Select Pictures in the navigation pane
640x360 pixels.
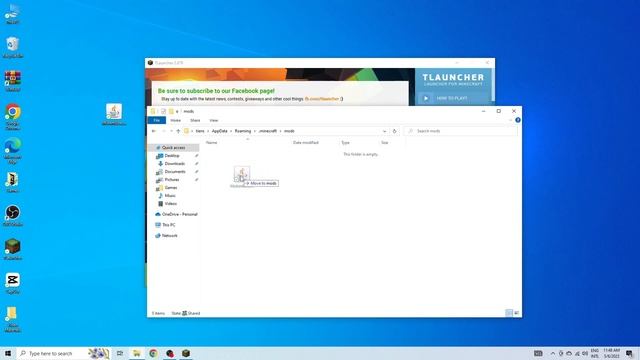[x=172, y=180]
